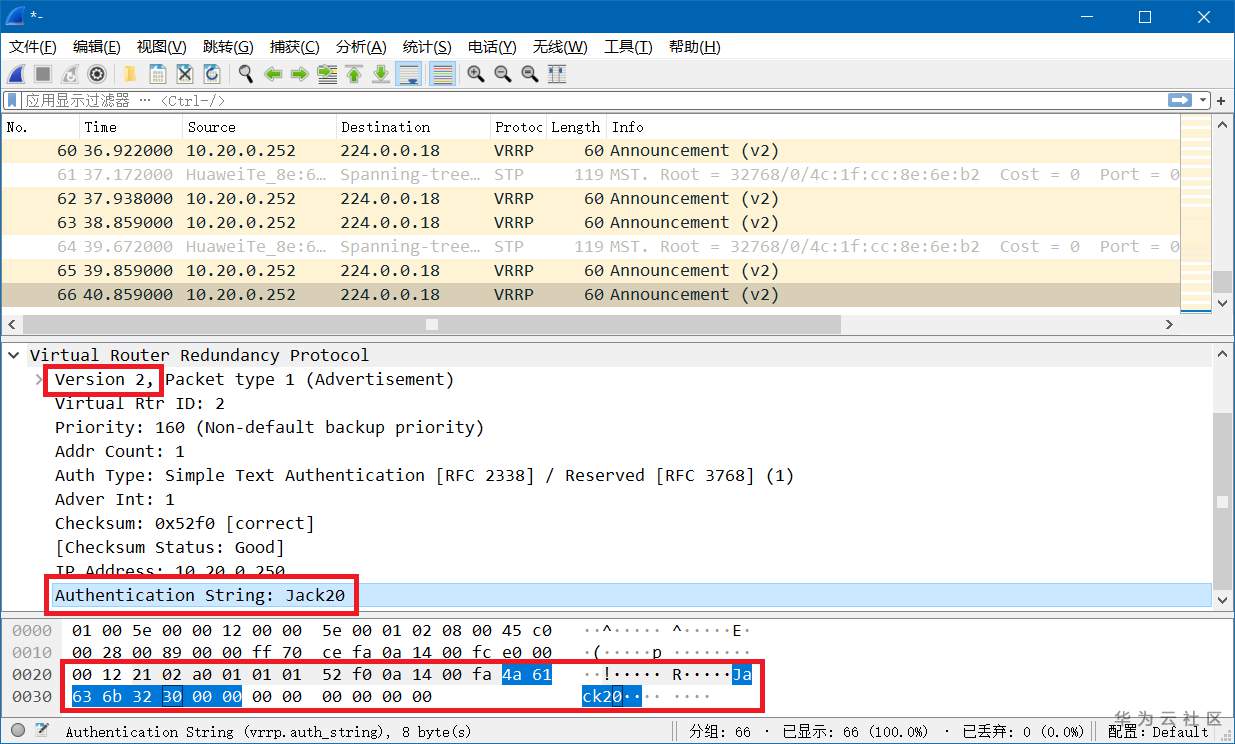Sort by the Length column header

click(x=576, y=127)
